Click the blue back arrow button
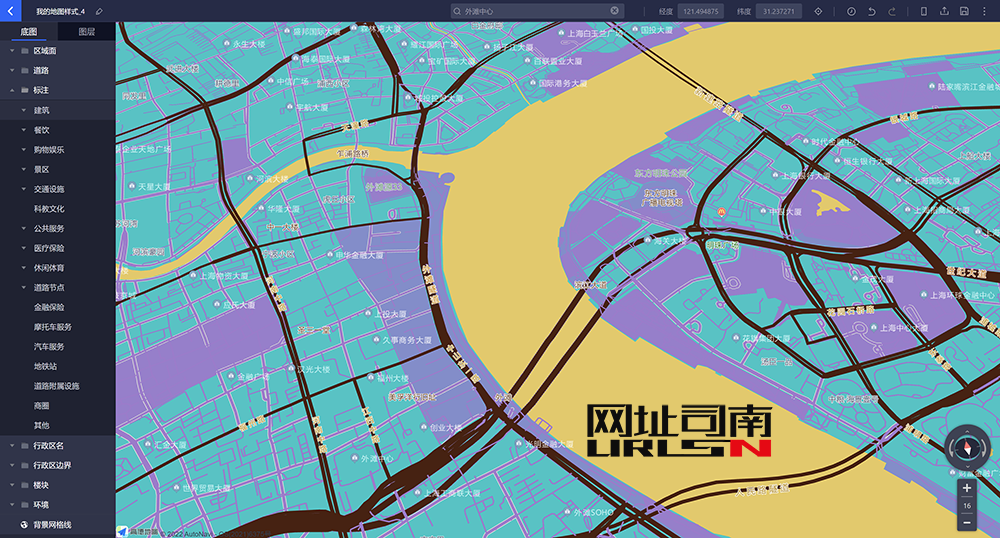This screenshot has width=1000, height=538. 10,11
